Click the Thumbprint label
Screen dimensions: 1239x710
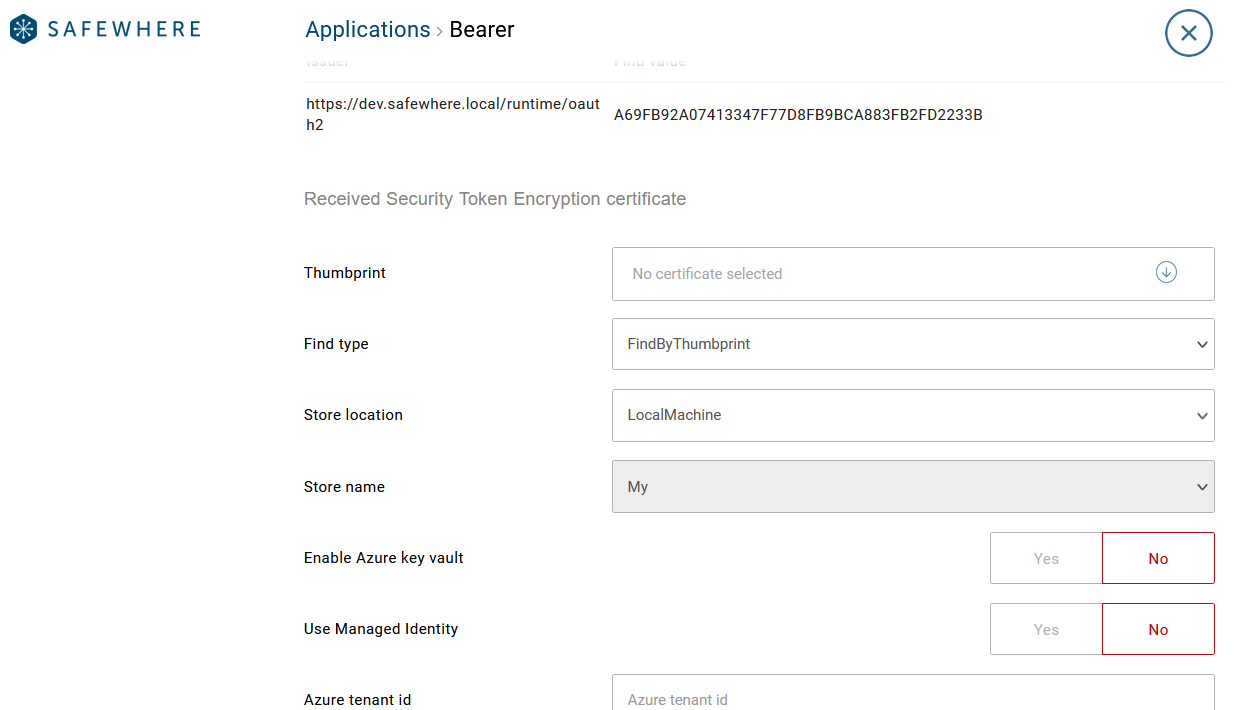point(345,273)
